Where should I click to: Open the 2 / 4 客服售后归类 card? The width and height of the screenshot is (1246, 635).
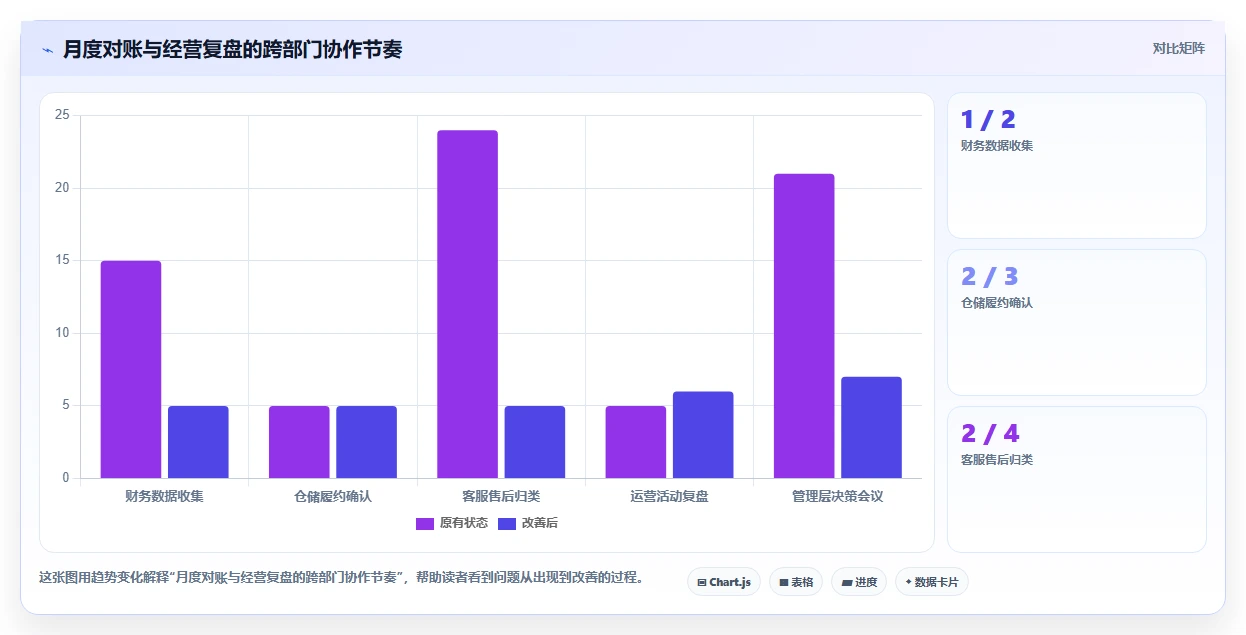pyautogui.click(x=1076, y=479)
